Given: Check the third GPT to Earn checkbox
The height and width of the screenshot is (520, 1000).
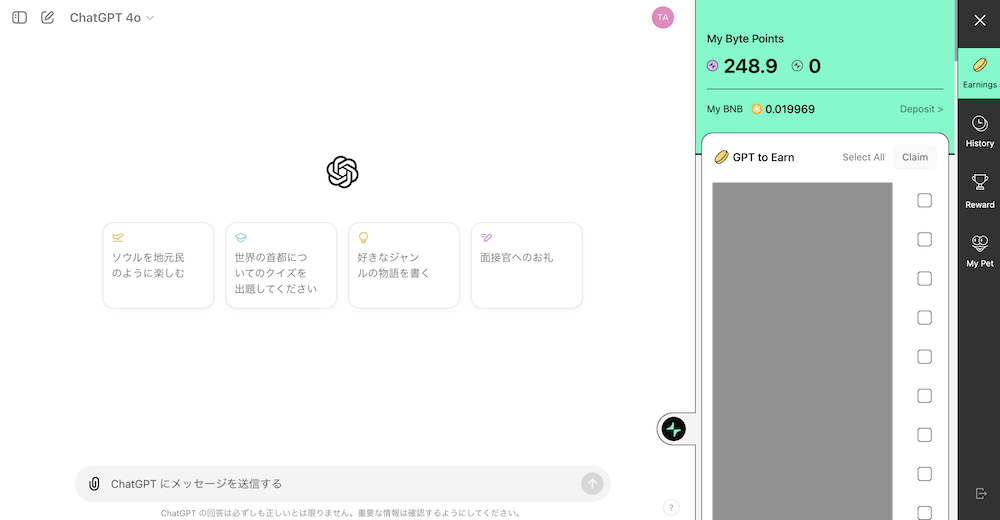Looking at the screenshot, I should point(924,278).
